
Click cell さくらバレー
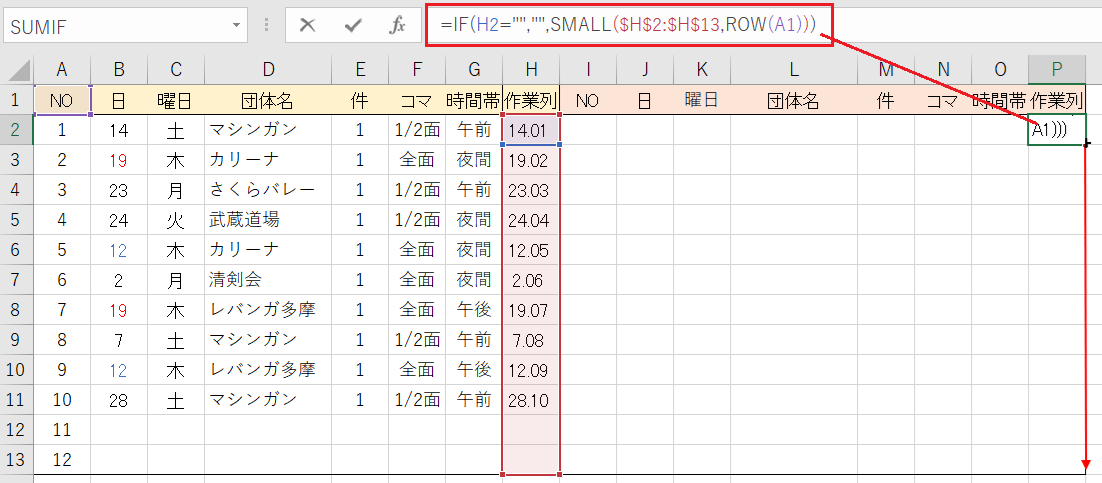268,190
